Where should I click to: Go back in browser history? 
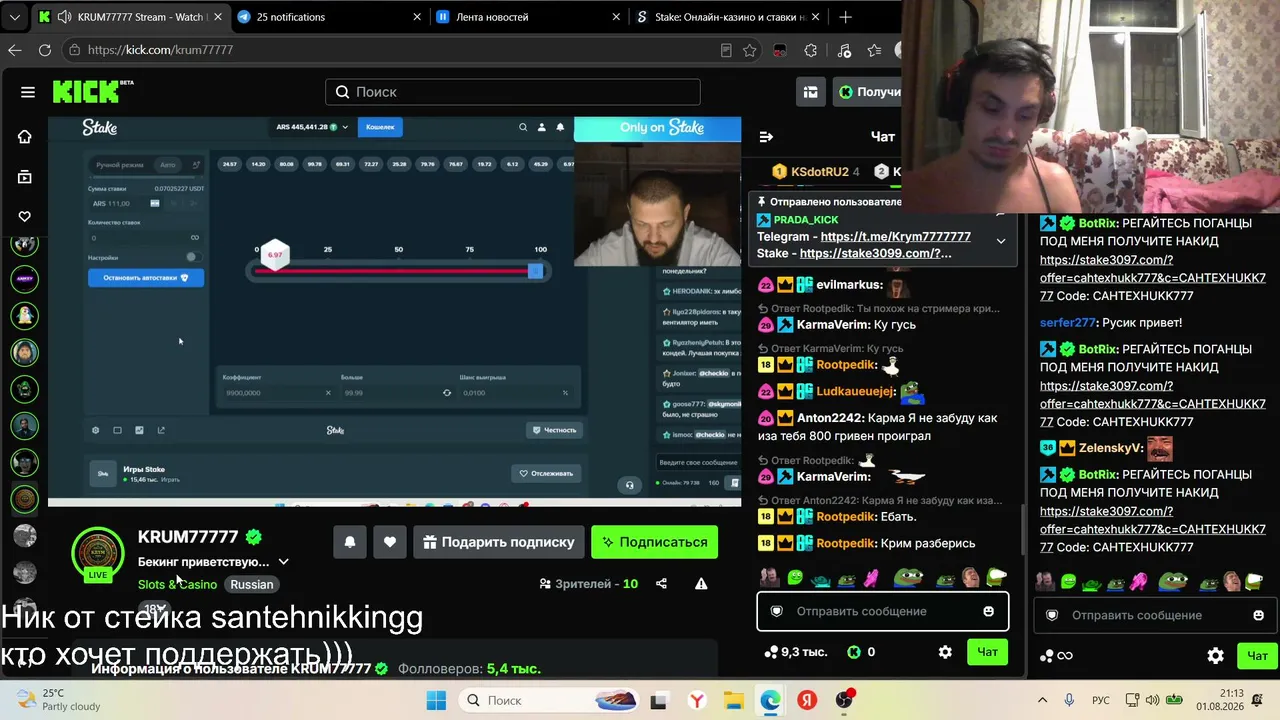pyautogui.click(x=15, y=50)
